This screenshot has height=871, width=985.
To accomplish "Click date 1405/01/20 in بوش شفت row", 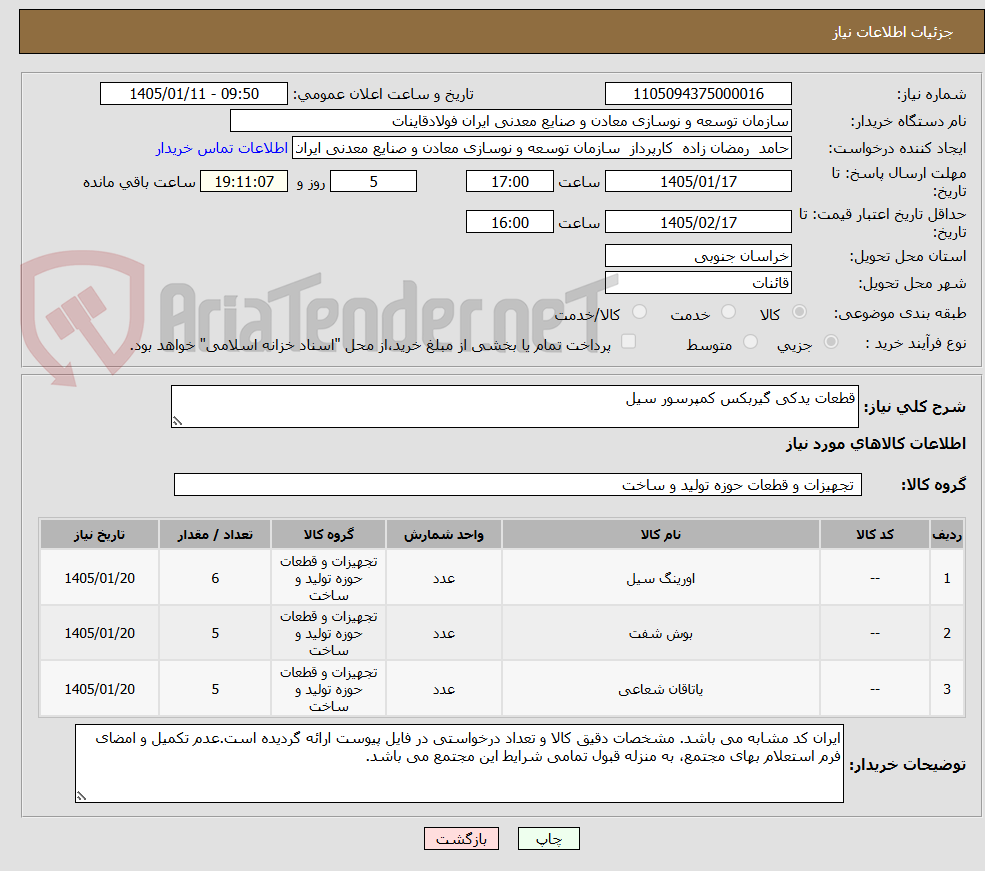I will coord(99,634).
